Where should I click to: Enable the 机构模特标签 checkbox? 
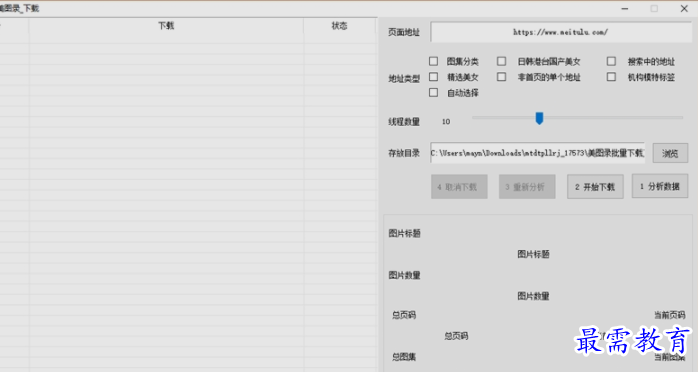point(612,77)
